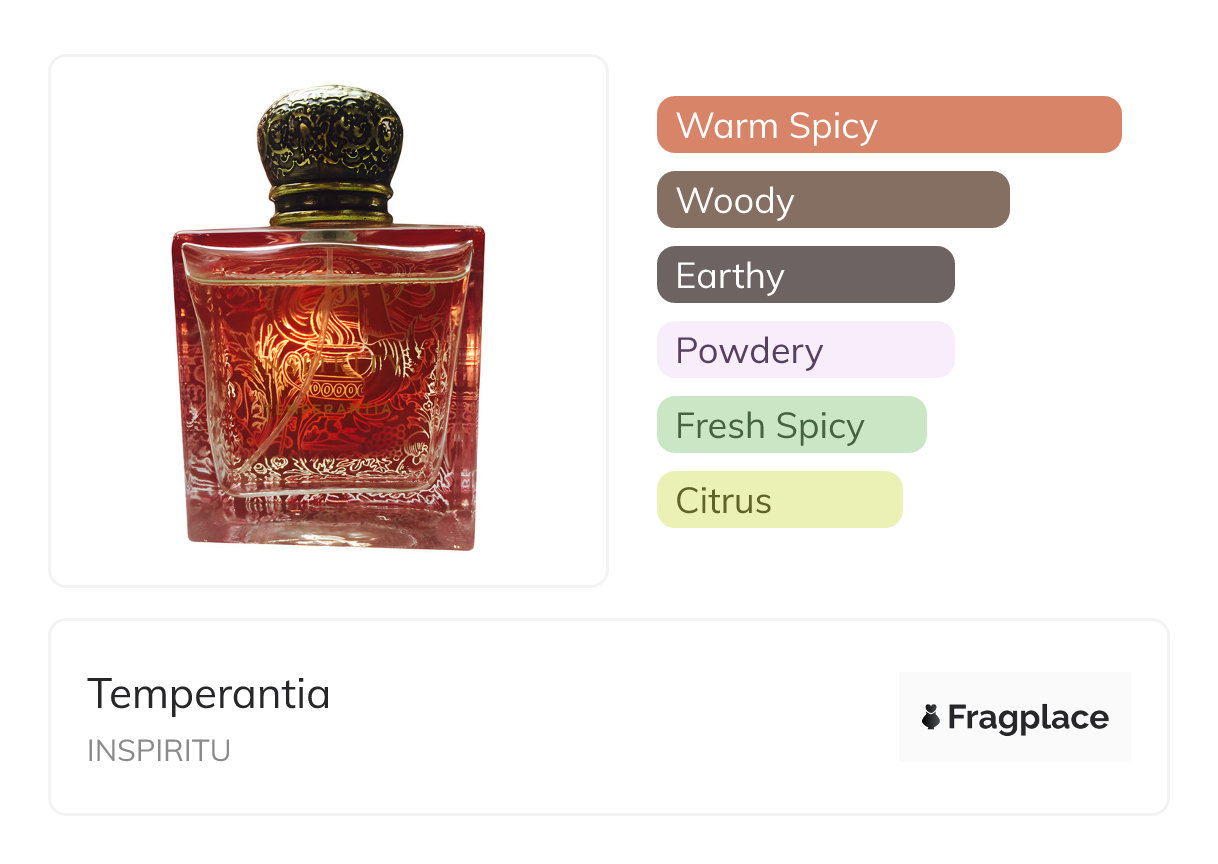1218x864 pixels.
Task: Click the 'Warm Spicy' label text
Action: click(x=777, y=126)
